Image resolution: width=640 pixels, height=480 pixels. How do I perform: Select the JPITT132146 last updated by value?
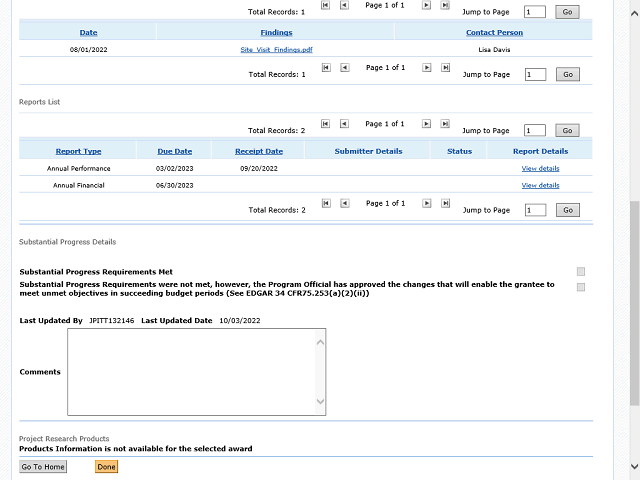tap(111, 321)
